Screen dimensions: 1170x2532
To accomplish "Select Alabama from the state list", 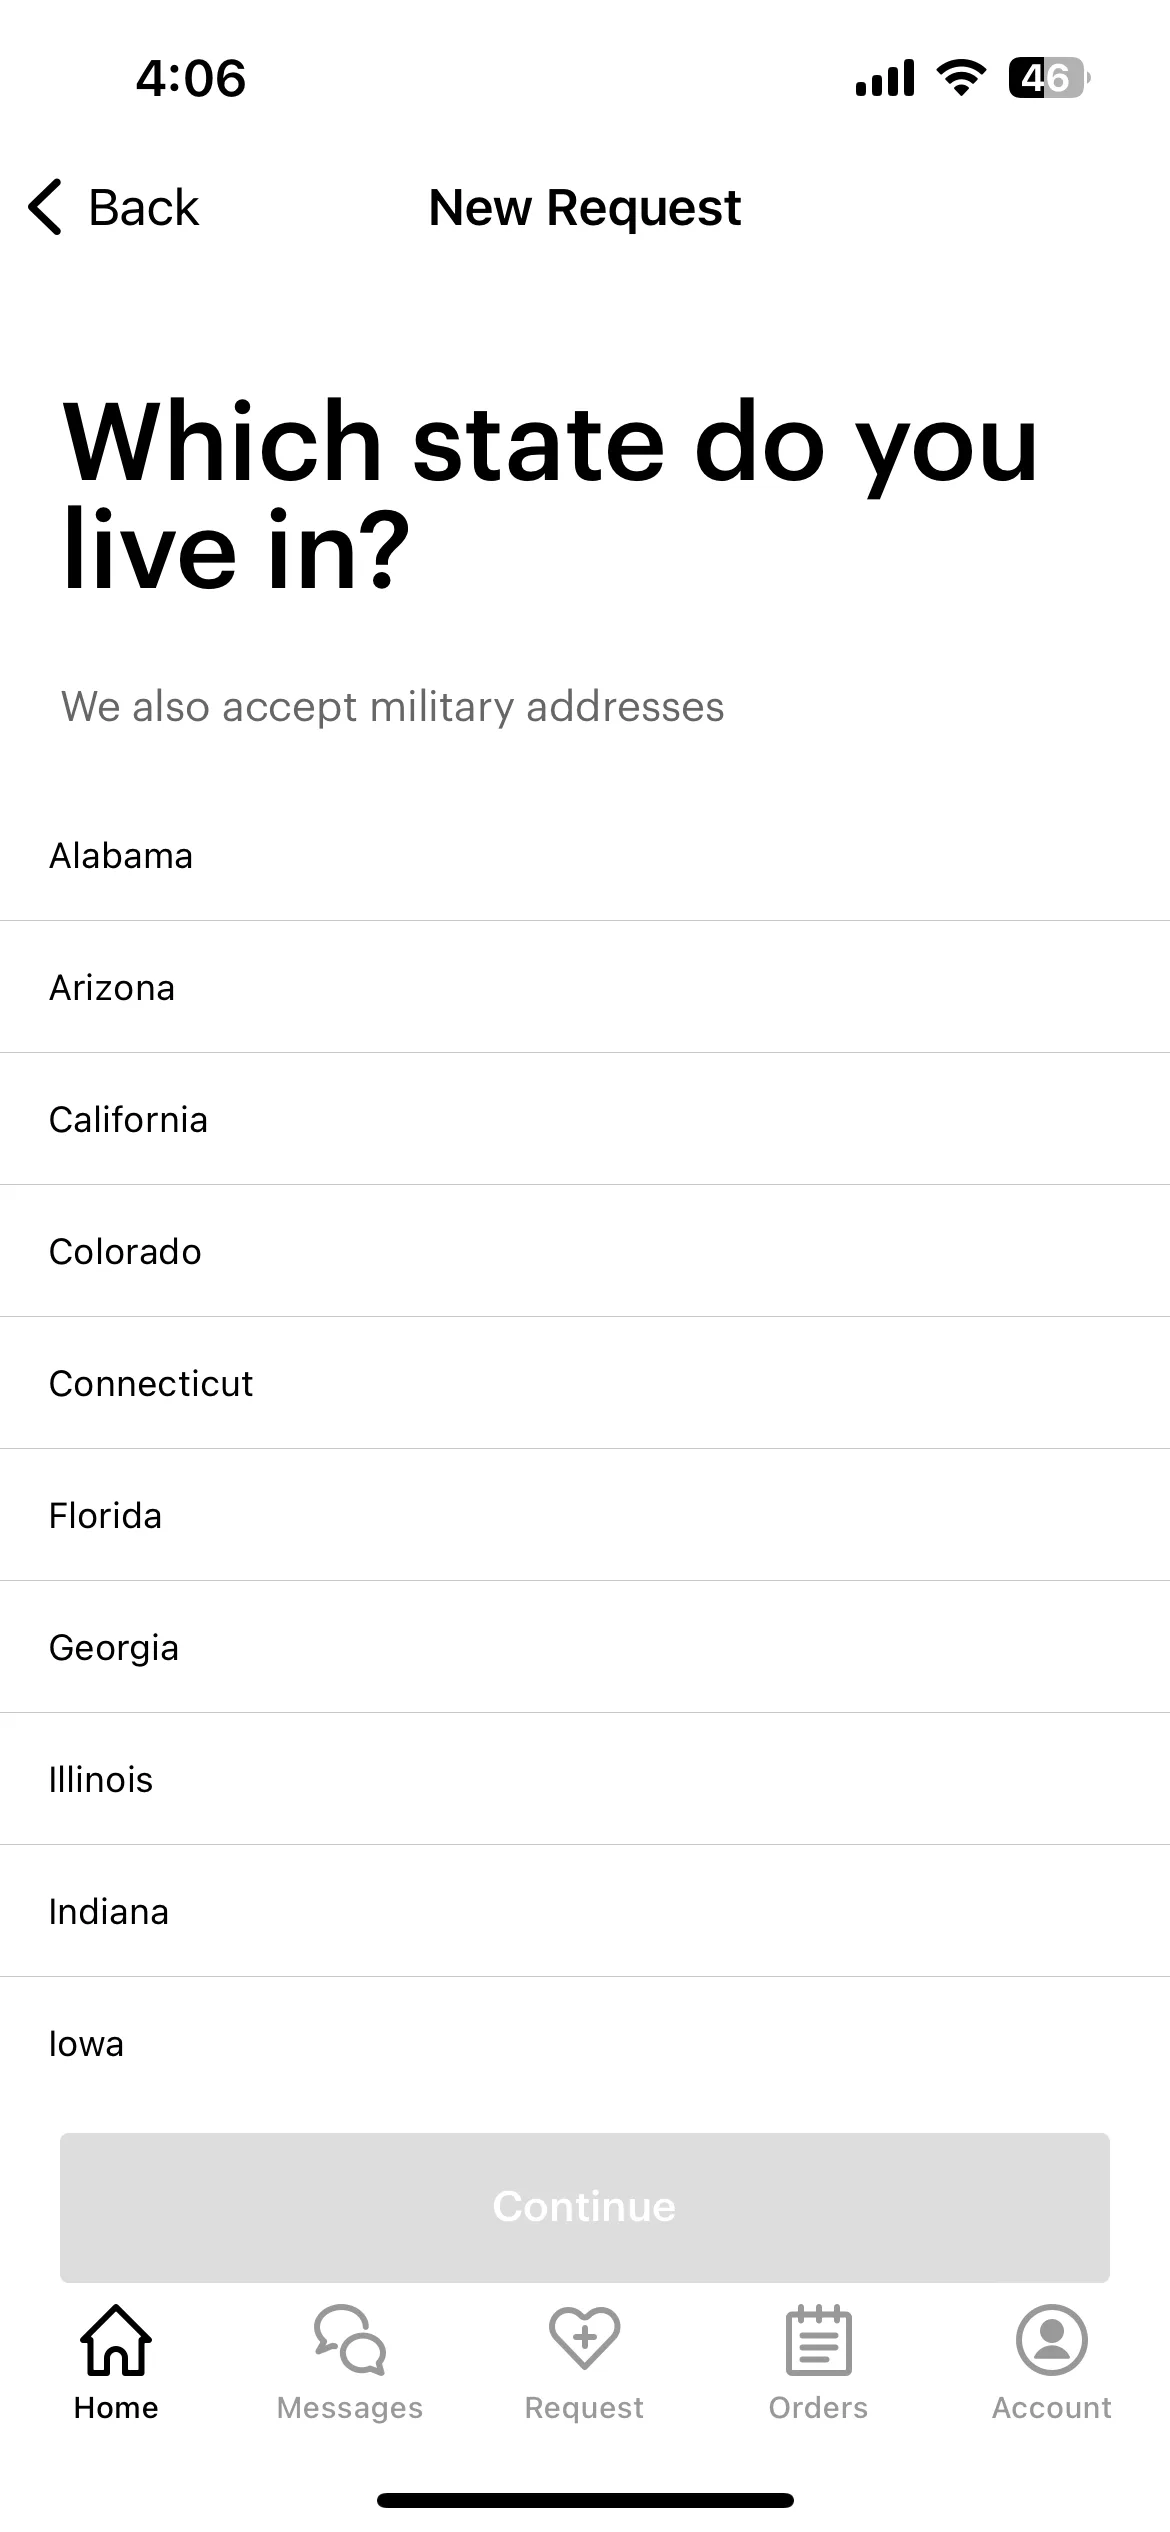I will pyautogui.click(x=585, y=855).
